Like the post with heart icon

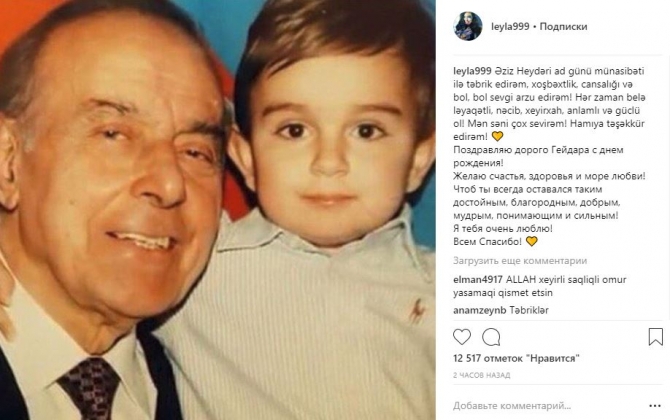(462, 337)
